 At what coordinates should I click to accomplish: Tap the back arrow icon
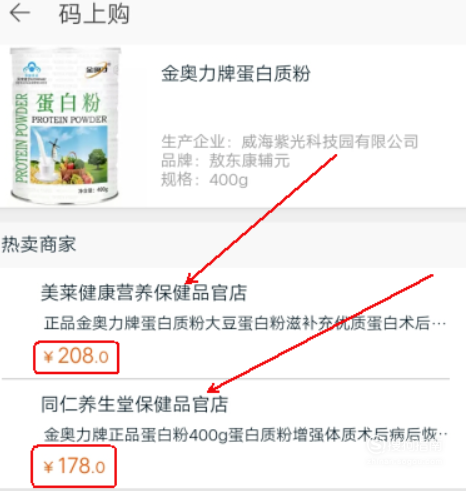pos(20,13)
